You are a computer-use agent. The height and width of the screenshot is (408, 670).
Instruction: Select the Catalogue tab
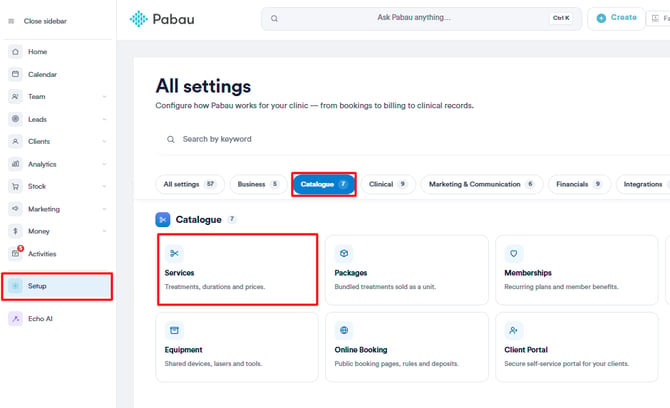pyautogui.click(x=324, y=184)
